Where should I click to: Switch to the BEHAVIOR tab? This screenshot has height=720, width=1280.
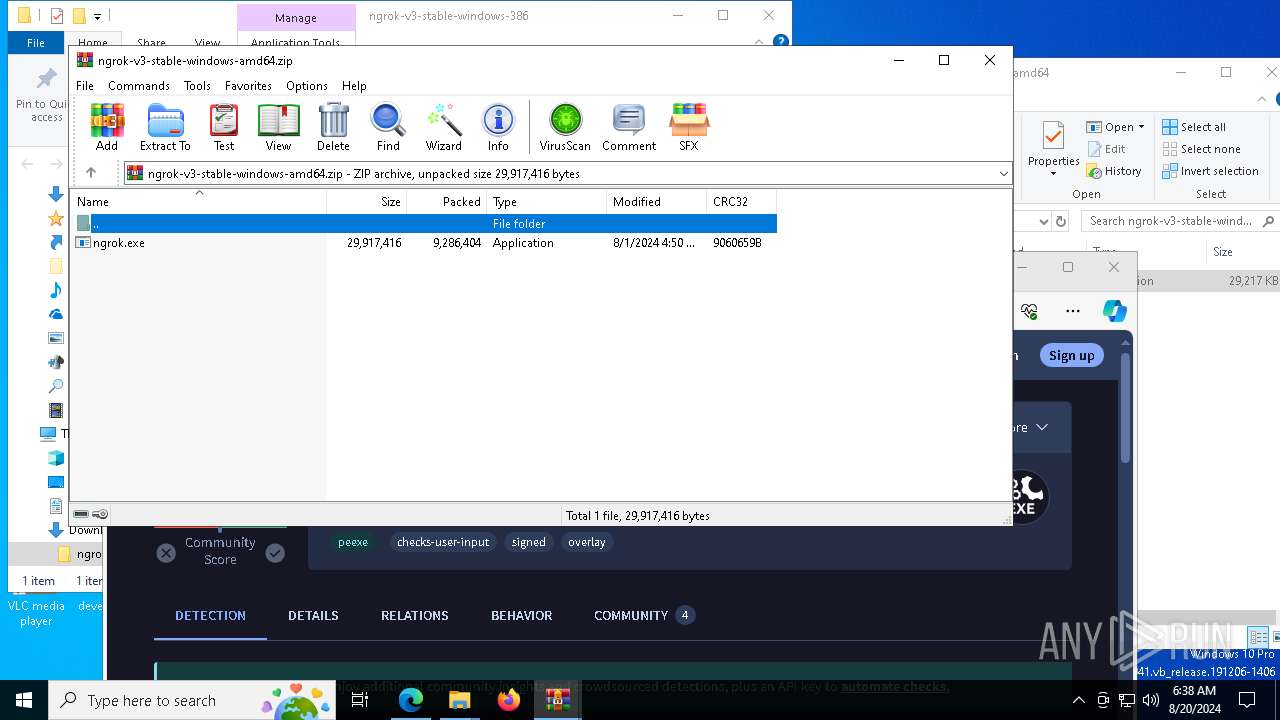521,615
